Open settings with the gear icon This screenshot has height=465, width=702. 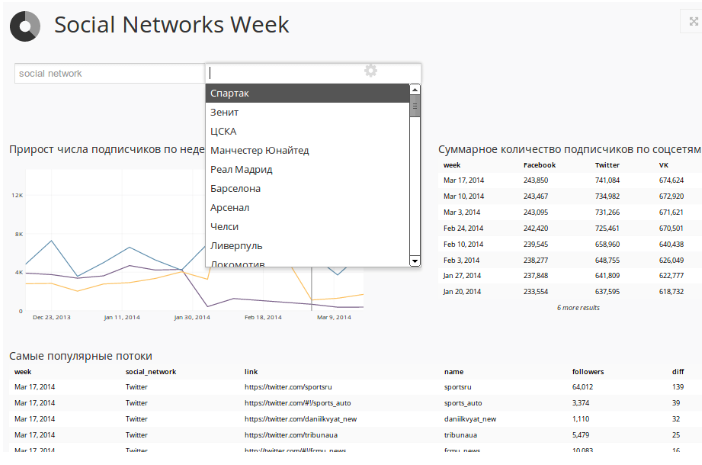370,70
